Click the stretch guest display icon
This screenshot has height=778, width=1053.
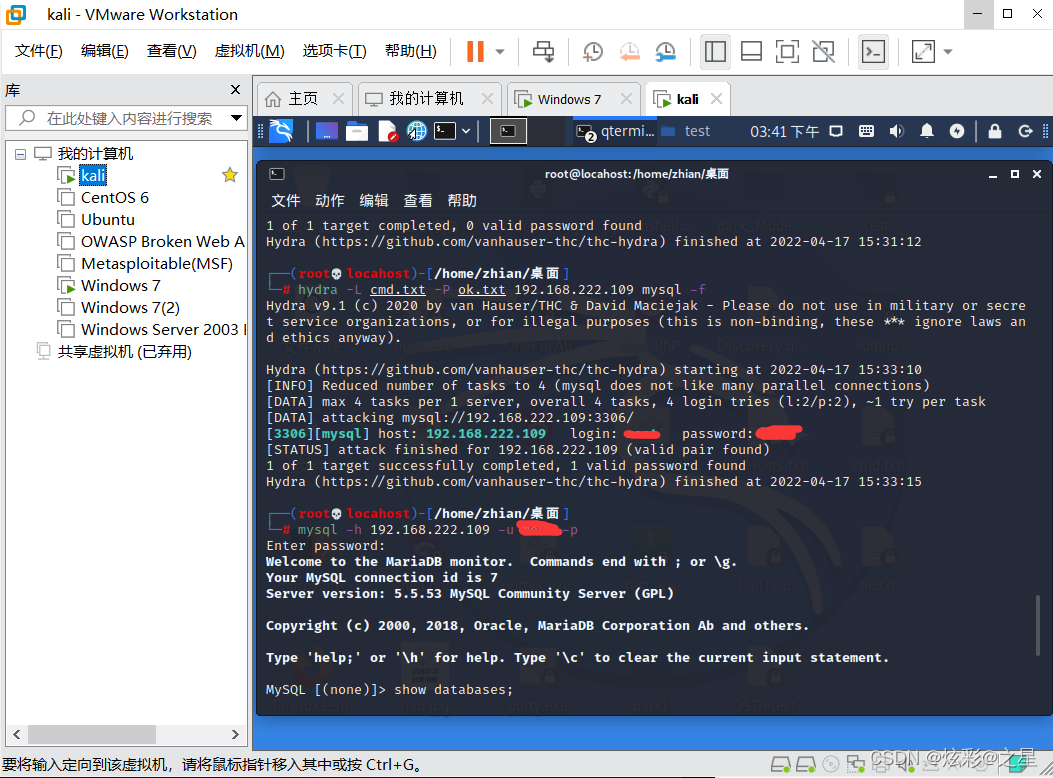click(923, 52)
